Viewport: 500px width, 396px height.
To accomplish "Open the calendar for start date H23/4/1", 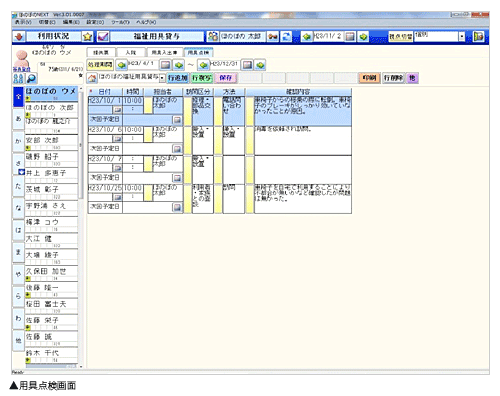I will [x=166, y=65].
